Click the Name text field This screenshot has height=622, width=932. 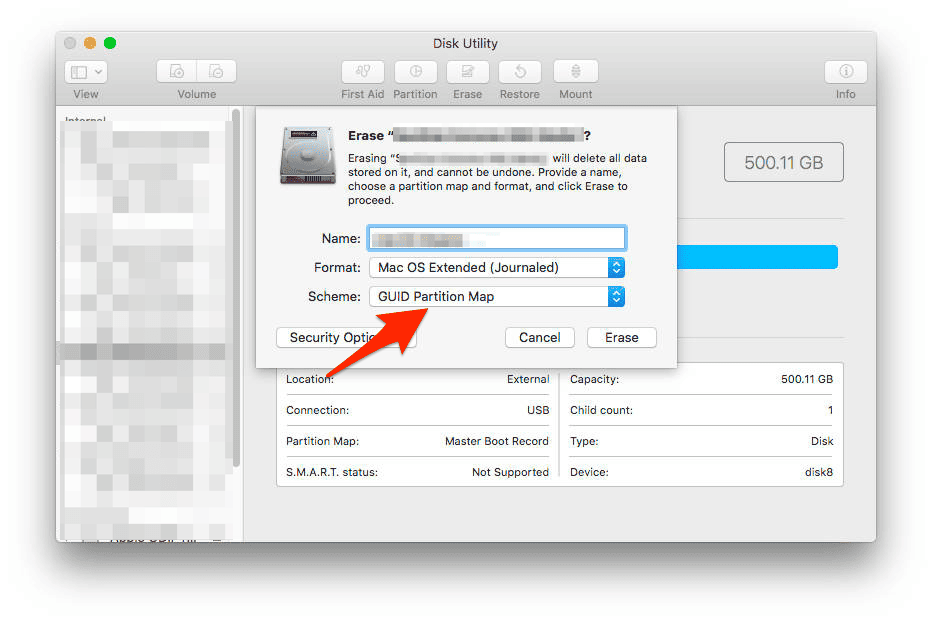497,238
